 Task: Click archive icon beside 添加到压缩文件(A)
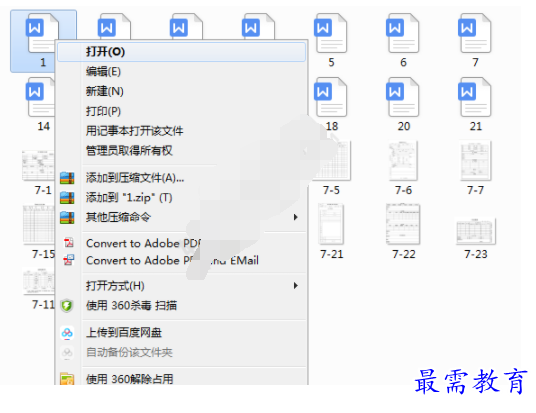(x=67, y=178)
